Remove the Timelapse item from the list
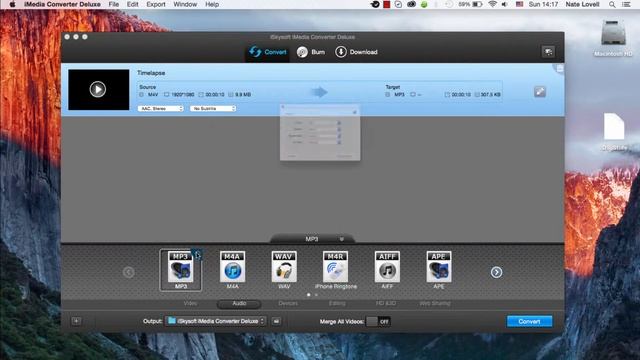Image resolution: width=640 pixels, height=360 pixels. [x=560, y=69]
